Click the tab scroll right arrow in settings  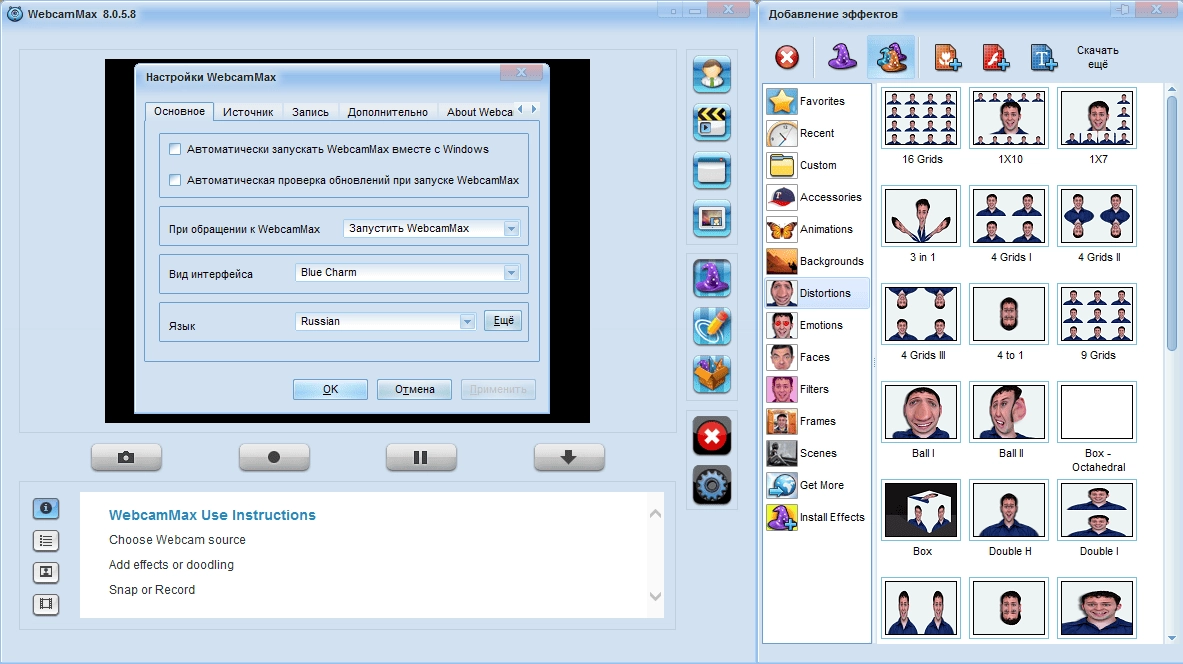pyautogui.click(x=534, y=109)
